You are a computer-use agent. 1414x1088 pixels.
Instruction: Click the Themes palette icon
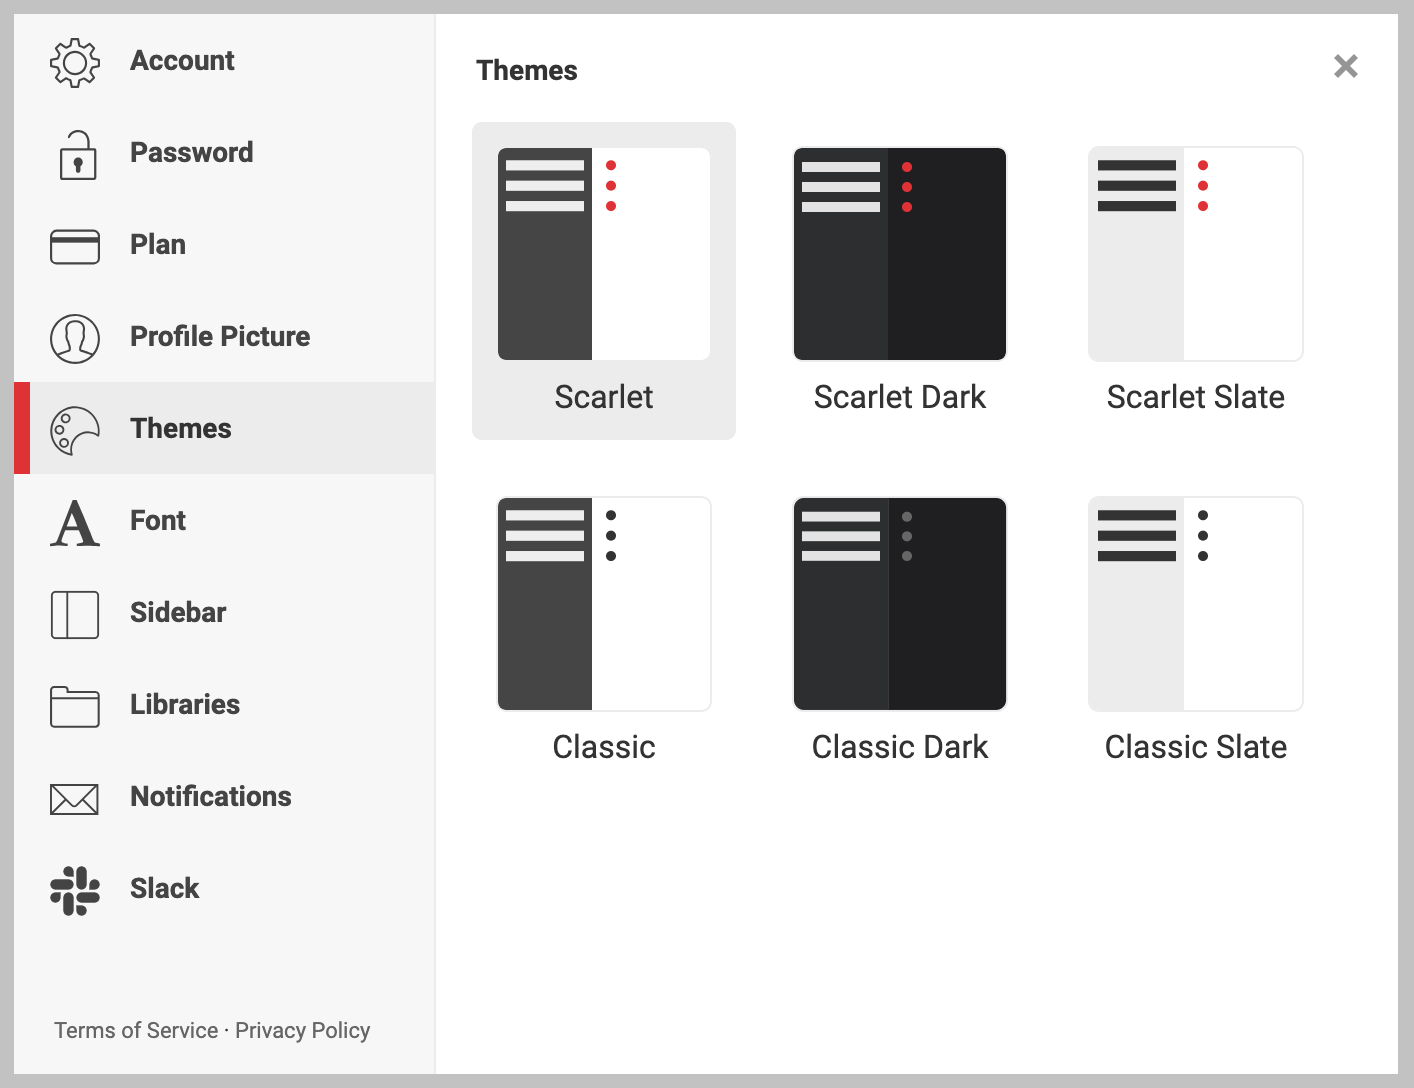[x=75, y=430]
